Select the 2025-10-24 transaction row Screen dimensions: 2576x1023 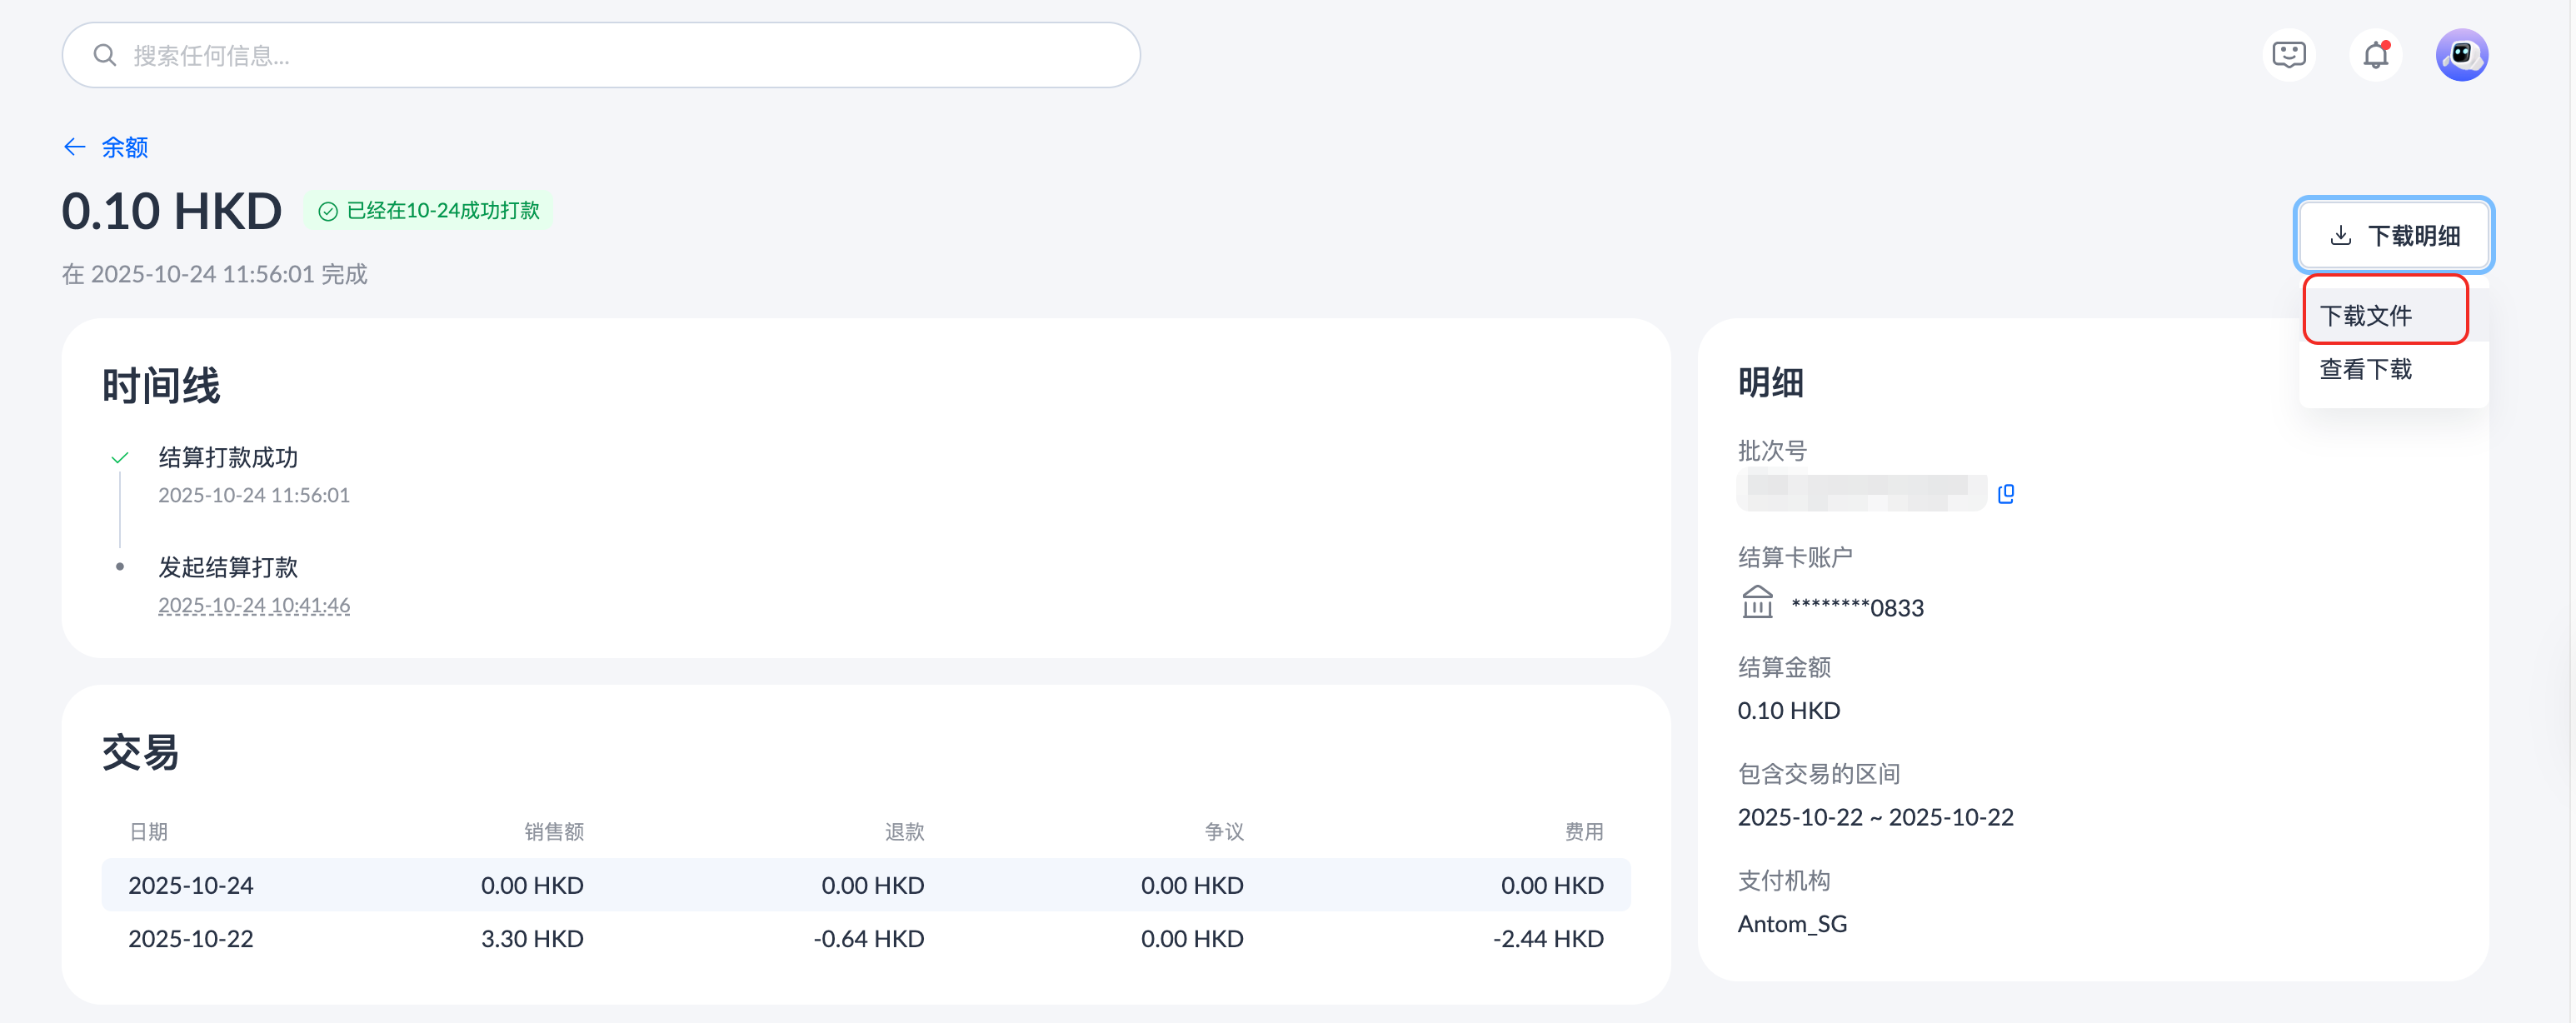[x=865, y=885]
